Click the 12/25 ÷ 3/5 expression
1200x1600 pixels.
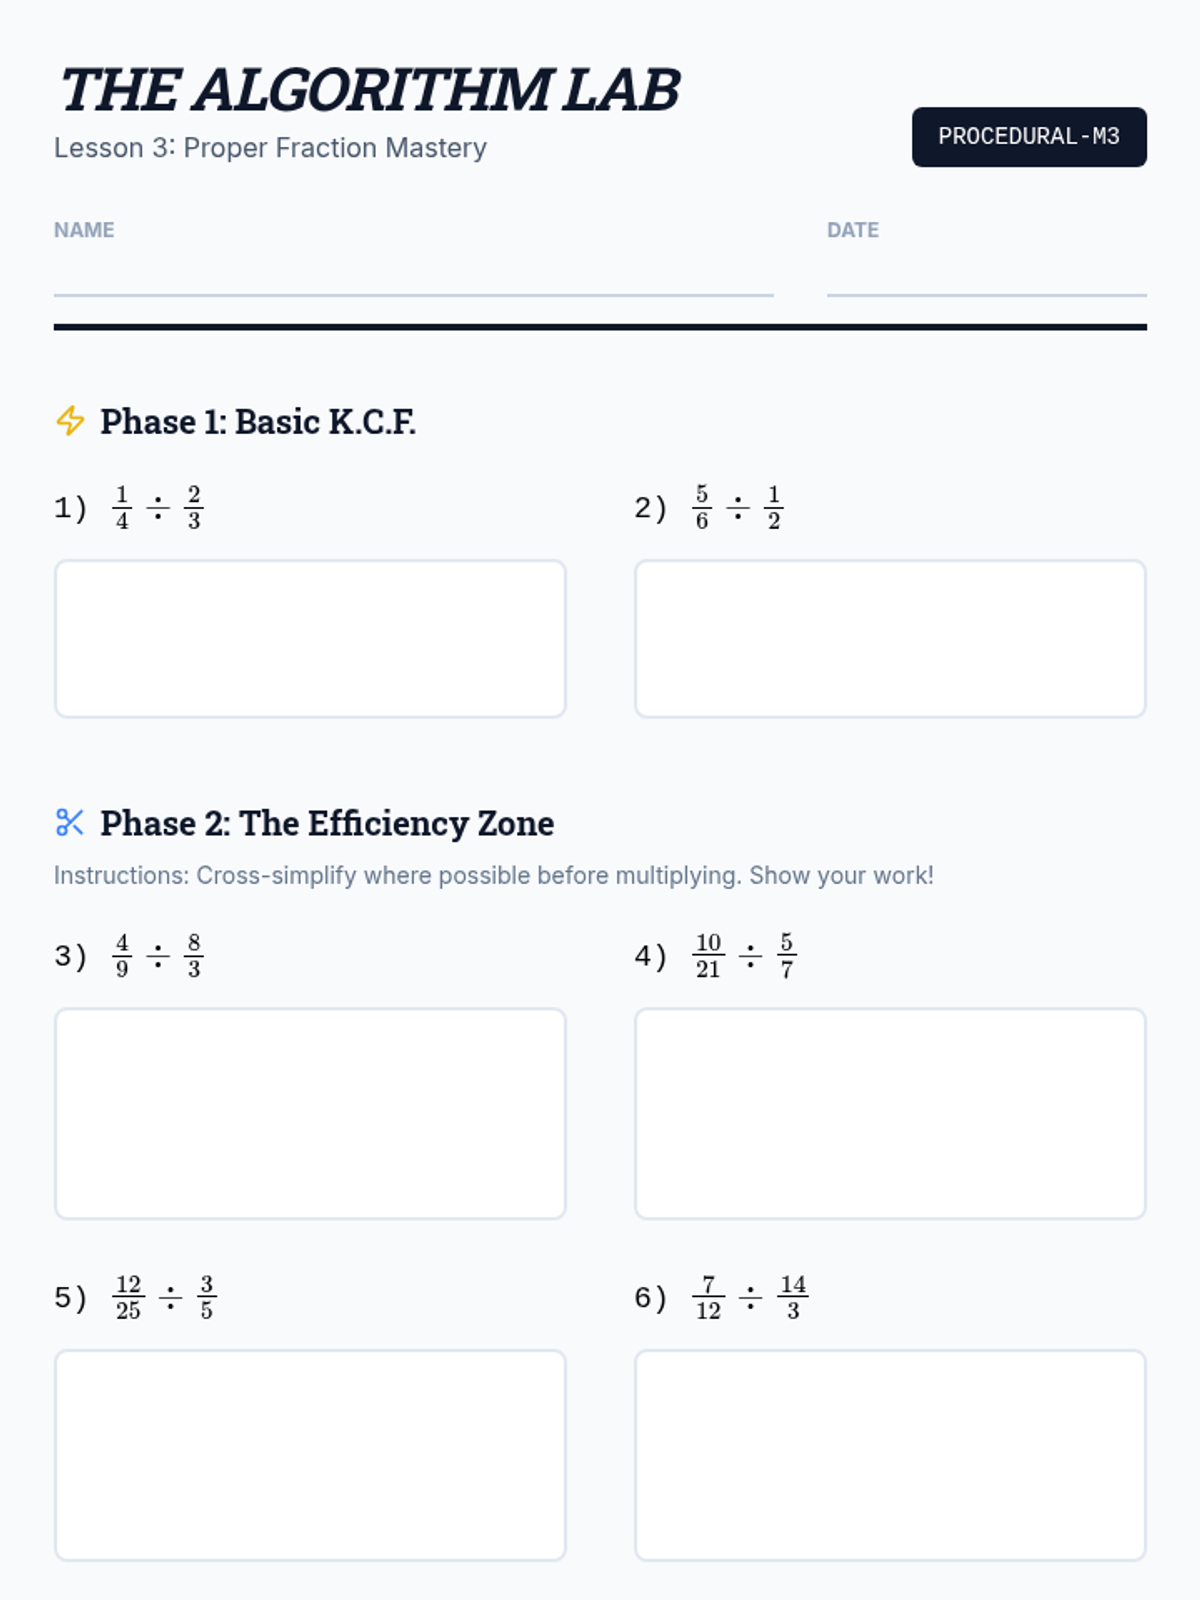(x=165, y=1298)
